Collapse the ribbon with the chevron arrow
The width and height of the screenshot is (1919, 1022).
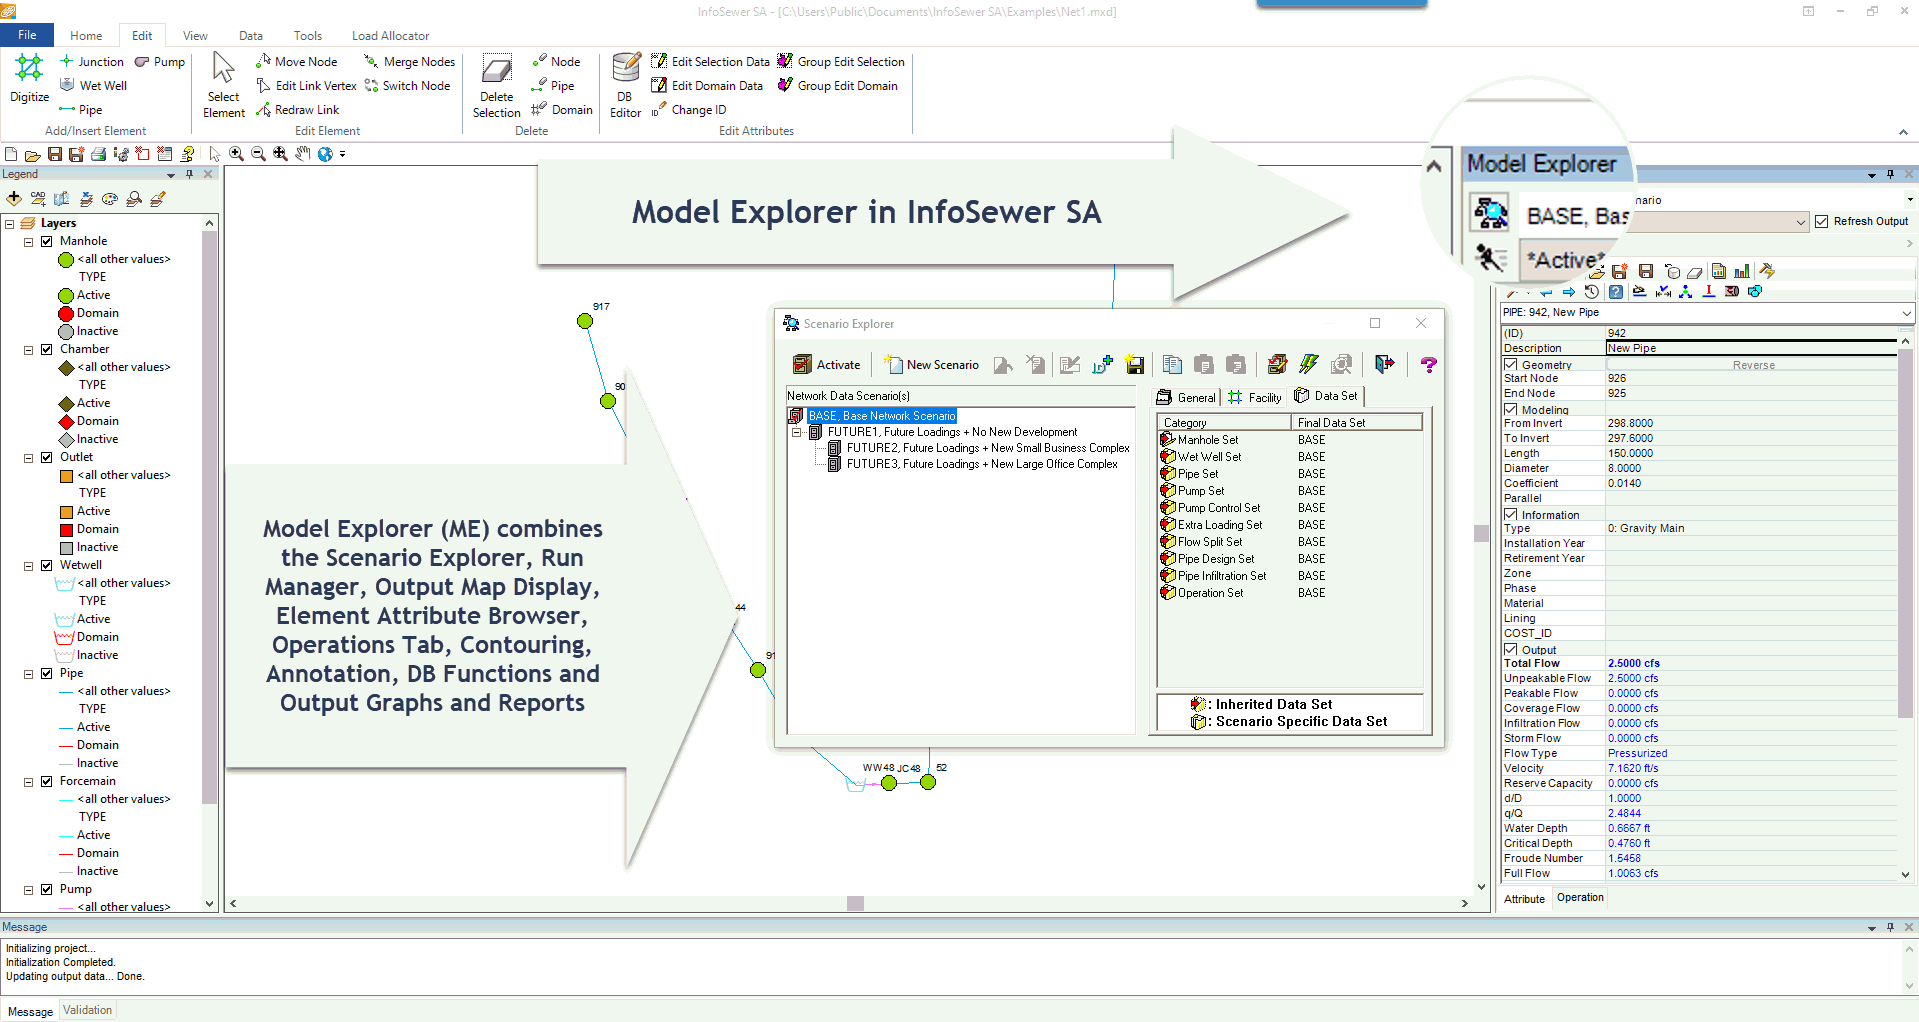coord(1903,132)
